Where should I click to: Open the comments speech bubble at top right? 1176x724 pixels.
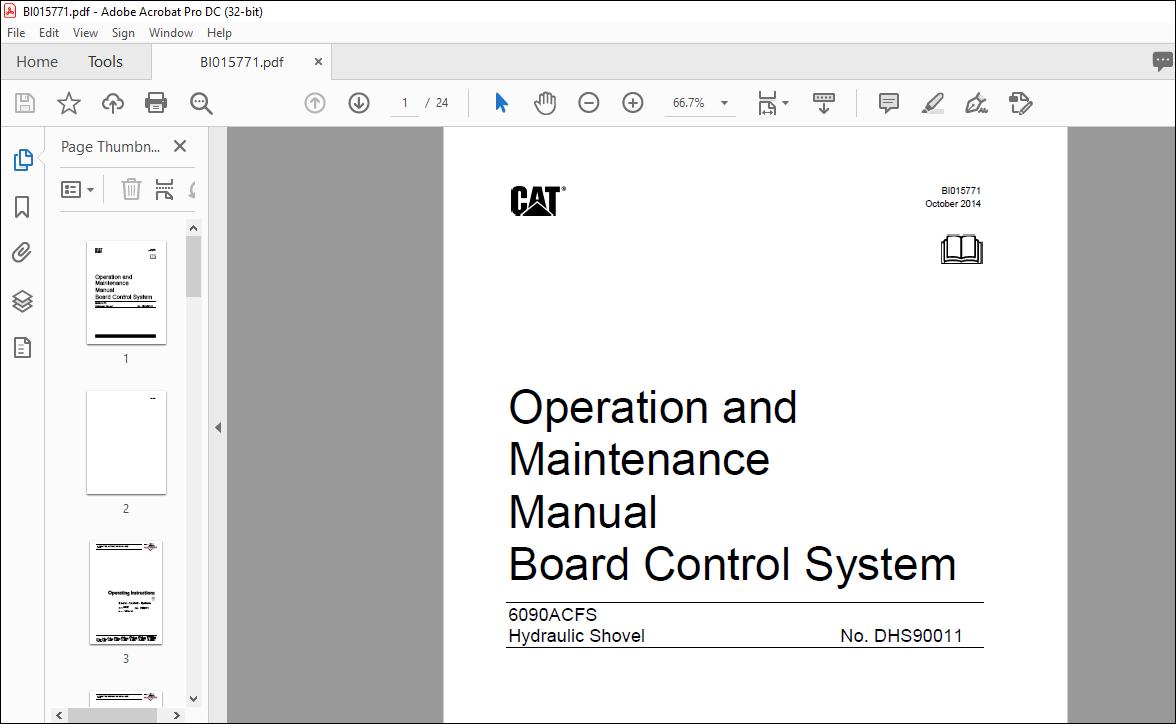(1162, 61)
